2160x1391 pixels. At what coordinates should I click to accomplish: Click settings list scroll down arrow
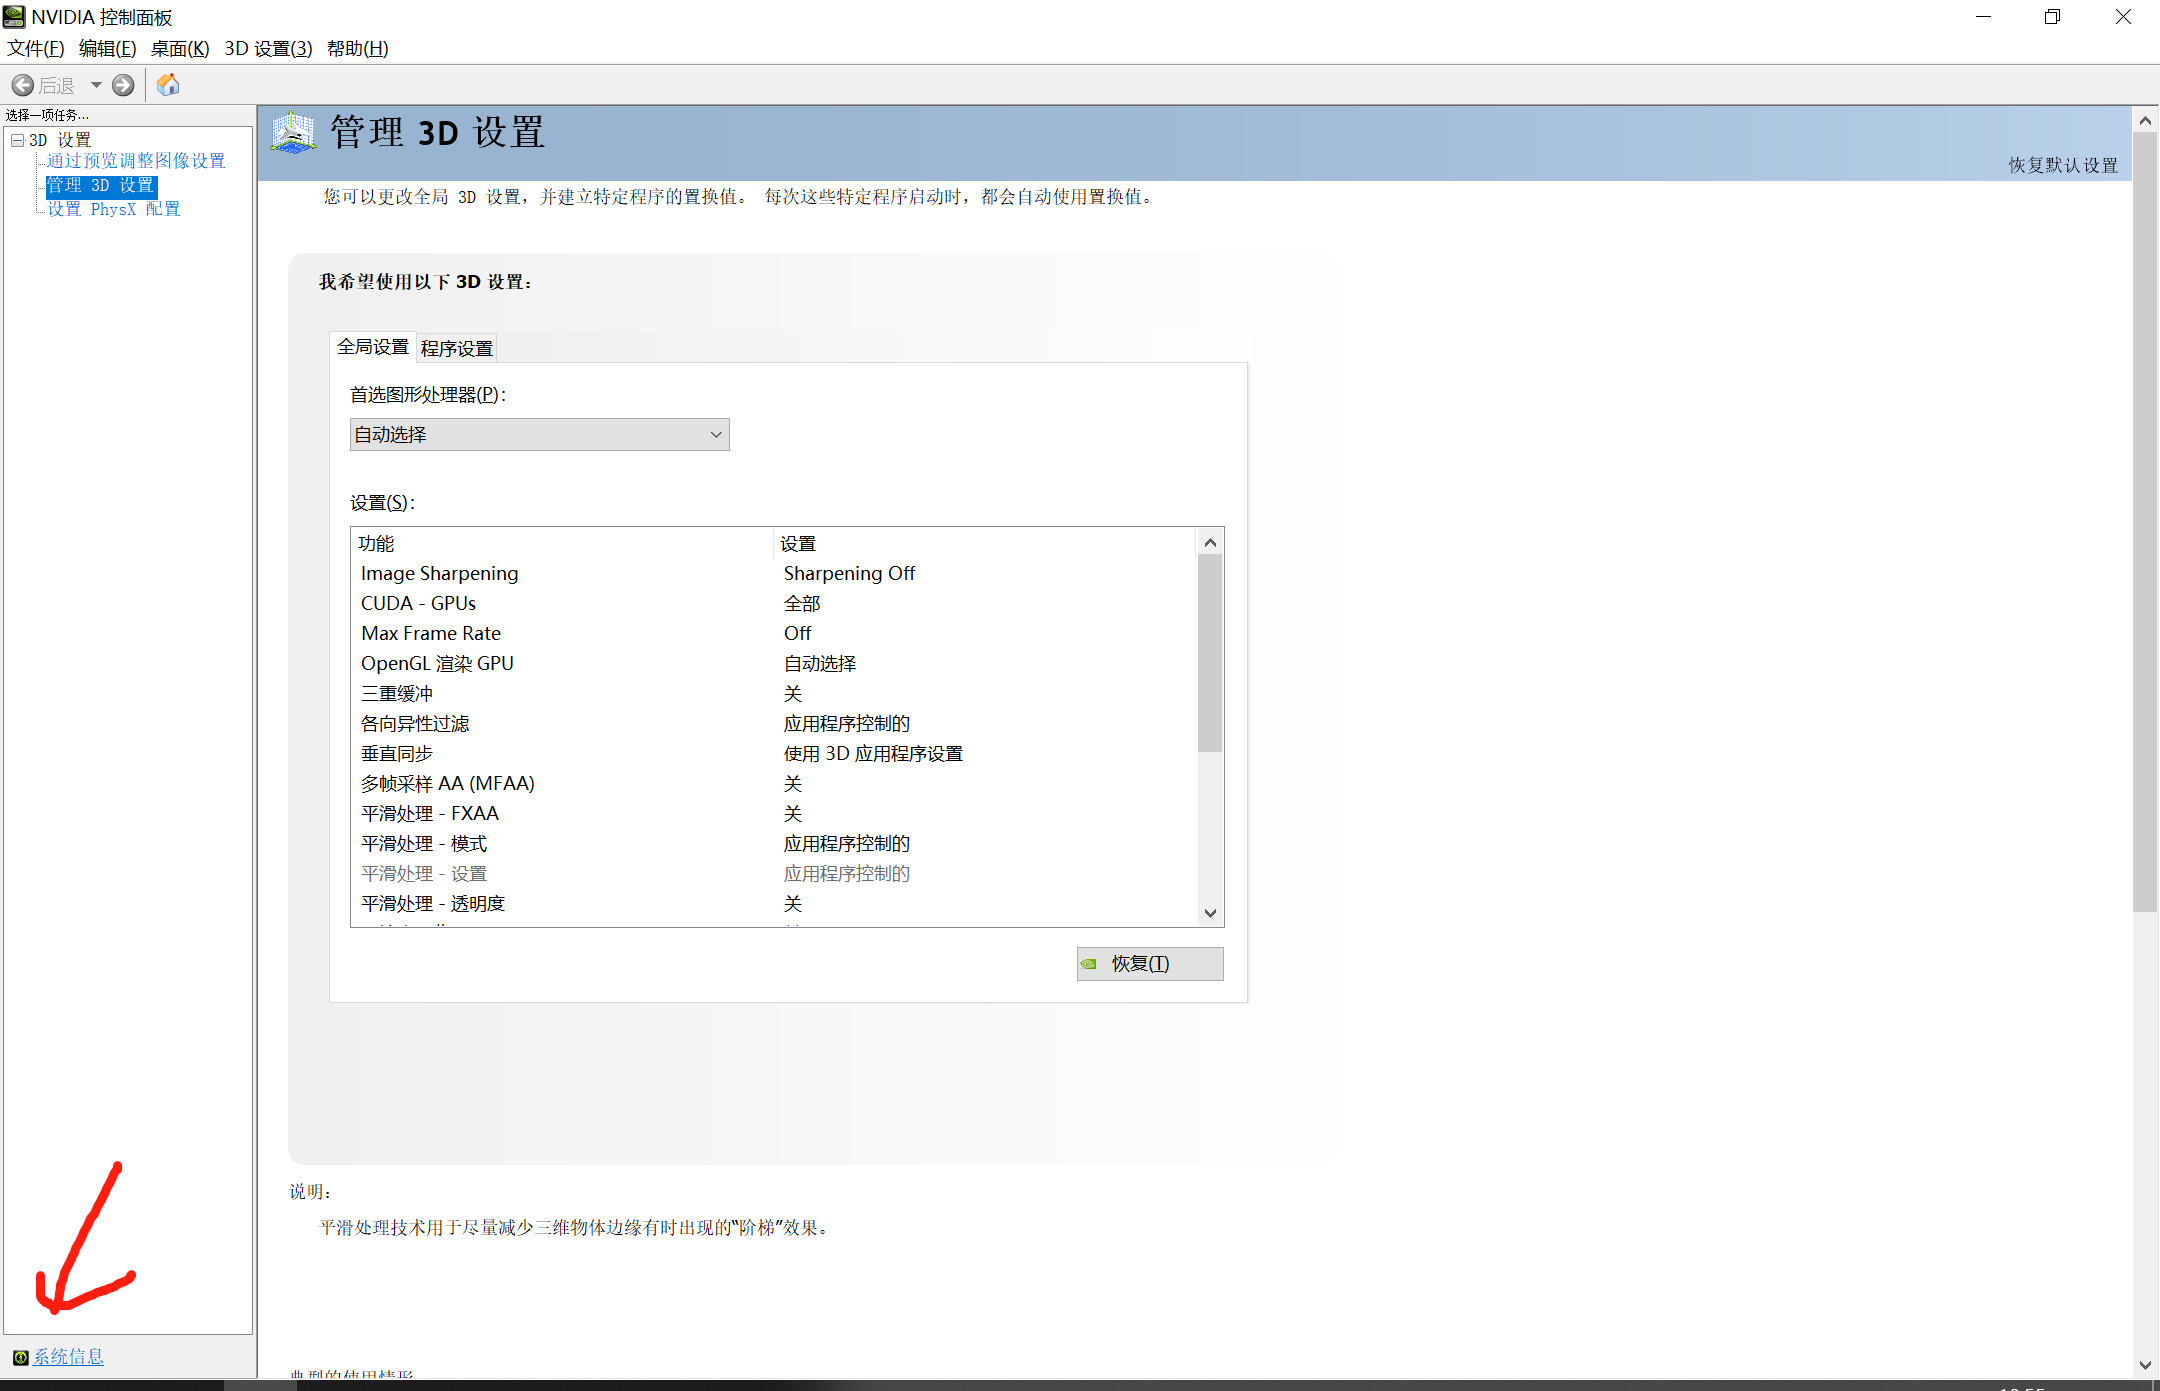pos(1210,912)
